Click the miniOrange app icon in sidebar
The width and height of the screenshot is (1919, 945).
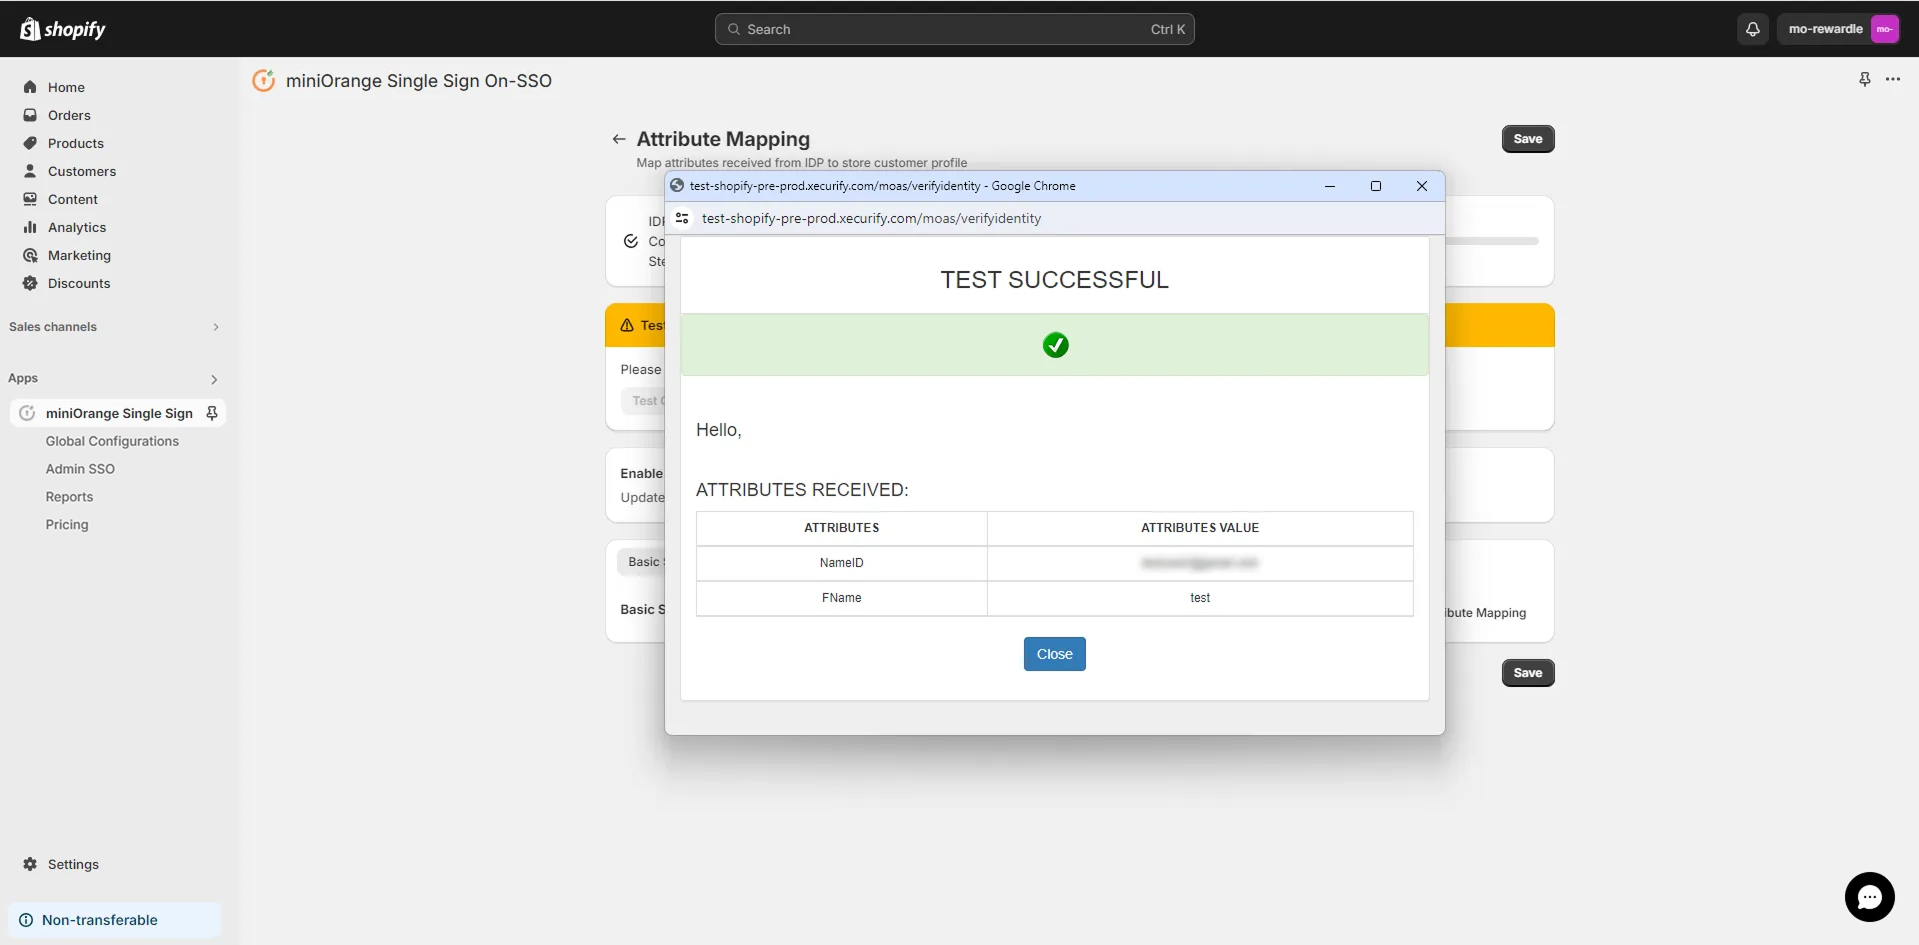27,413
